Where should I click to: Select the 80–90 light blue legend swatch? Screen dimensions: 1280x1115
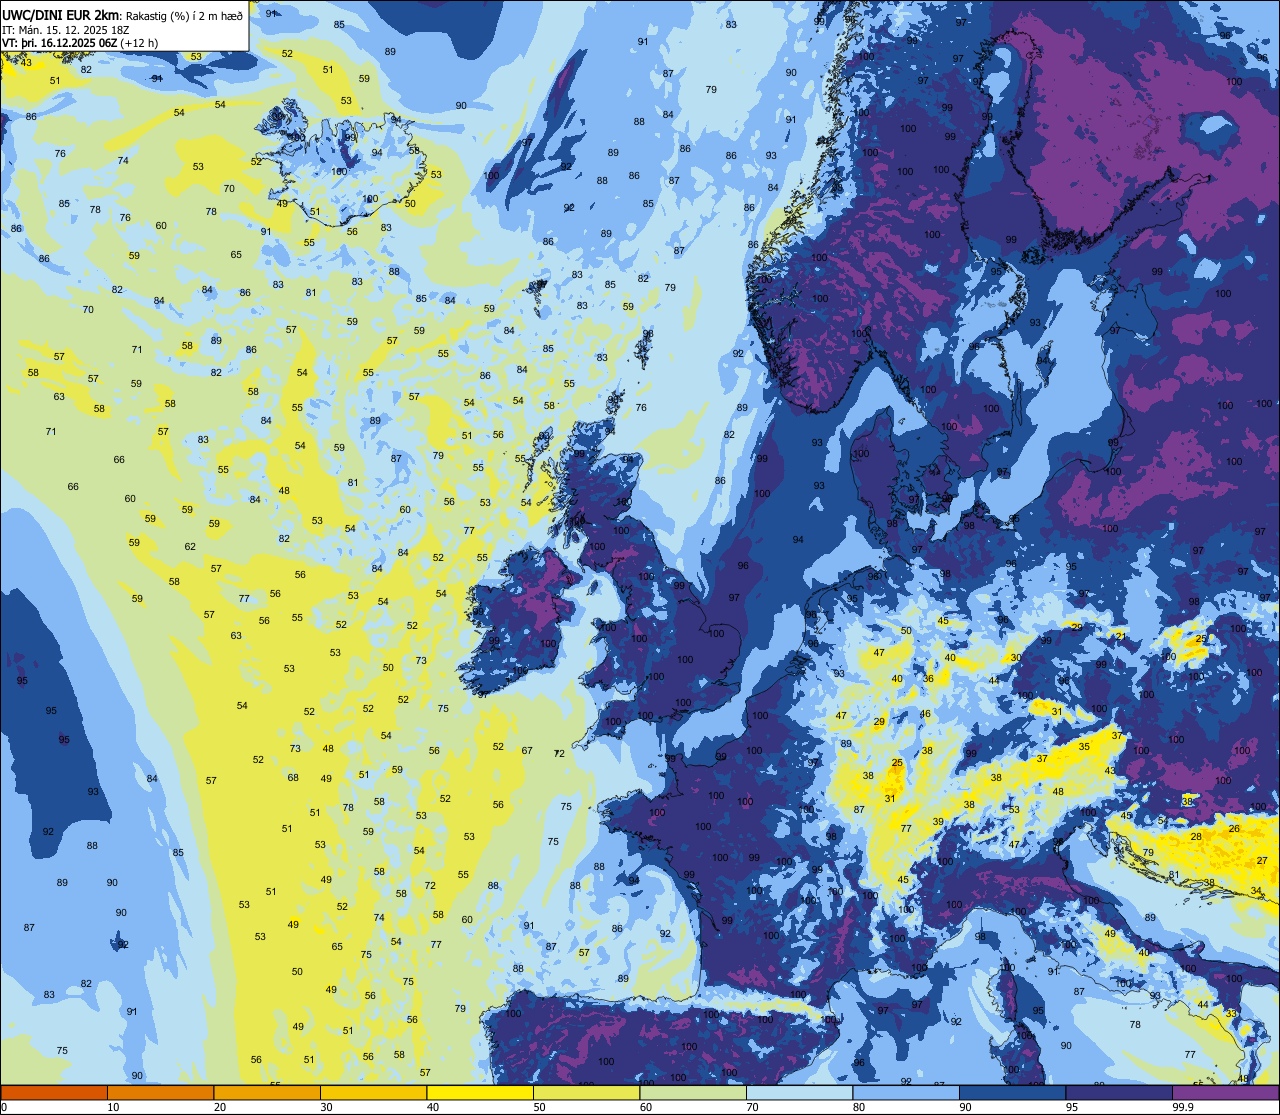coord(906,1093)
